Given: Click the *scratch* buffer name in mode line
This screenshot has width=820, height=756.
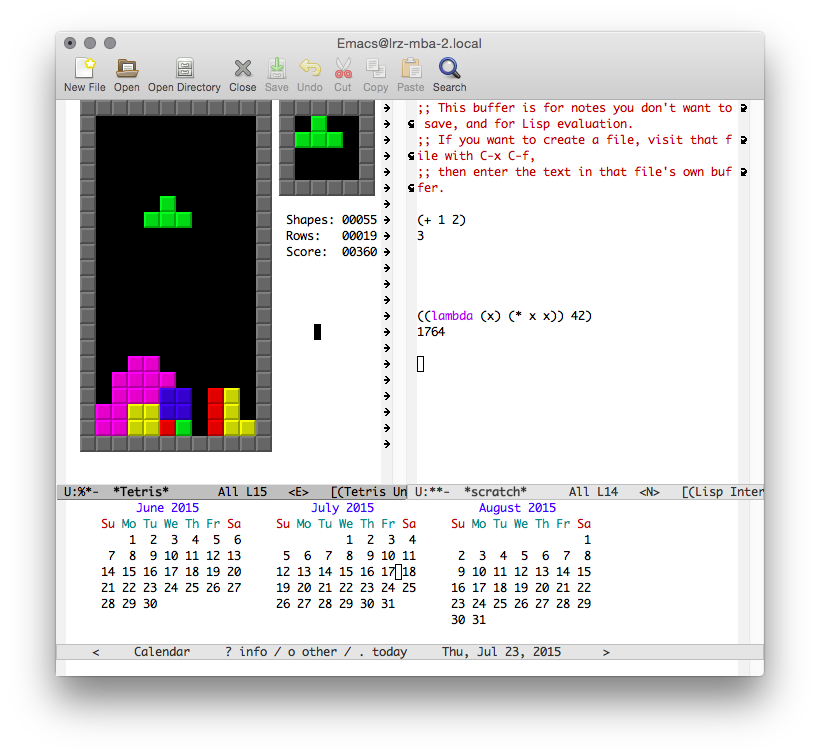Looking at the screenshot, I should (496, 492).
